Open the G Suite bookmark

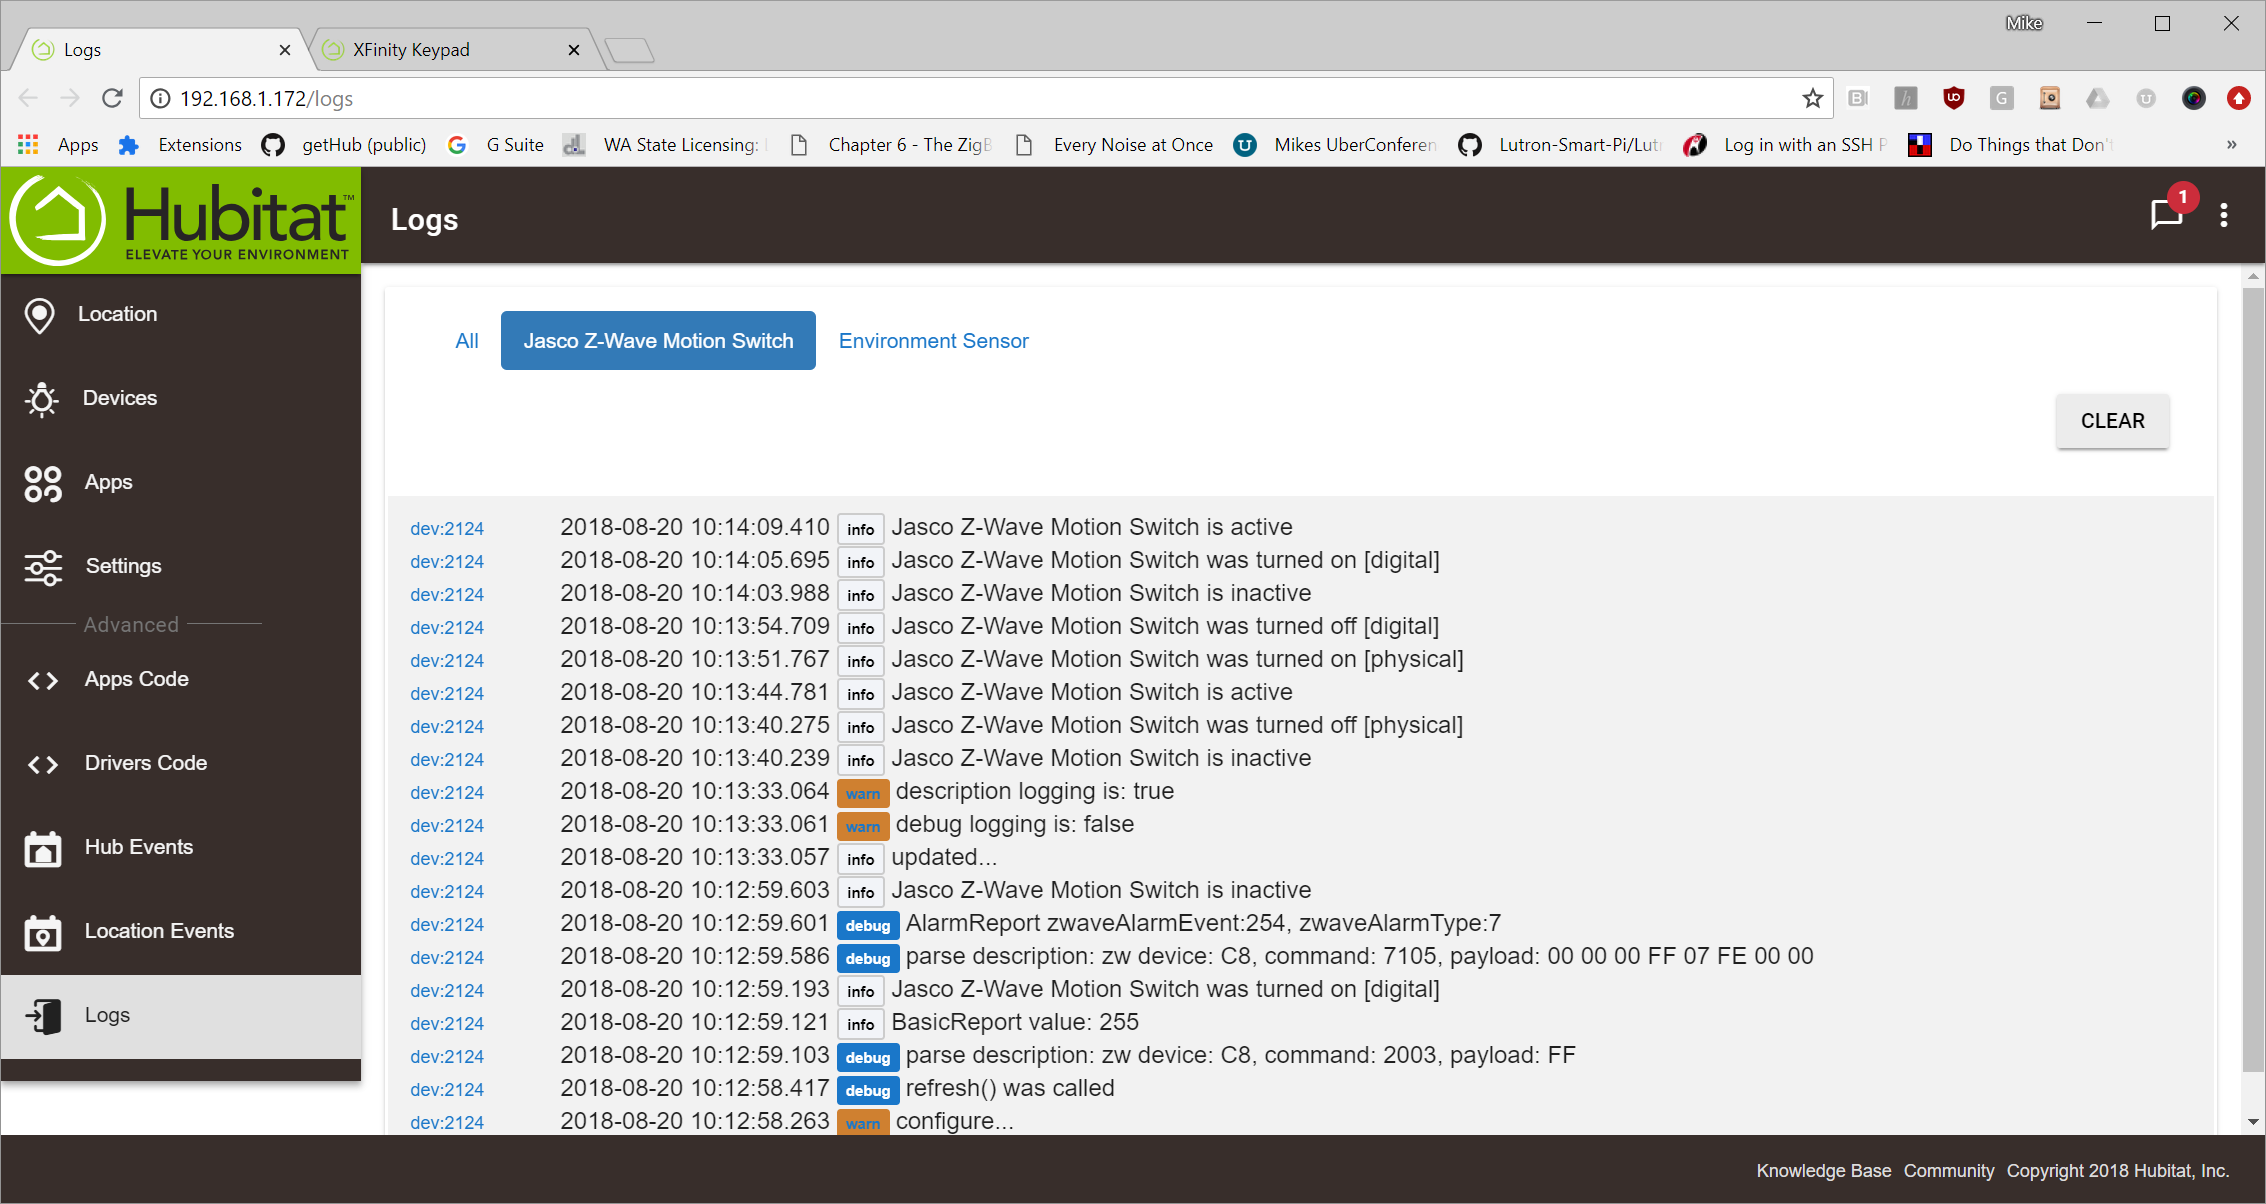tap(496, 145)
